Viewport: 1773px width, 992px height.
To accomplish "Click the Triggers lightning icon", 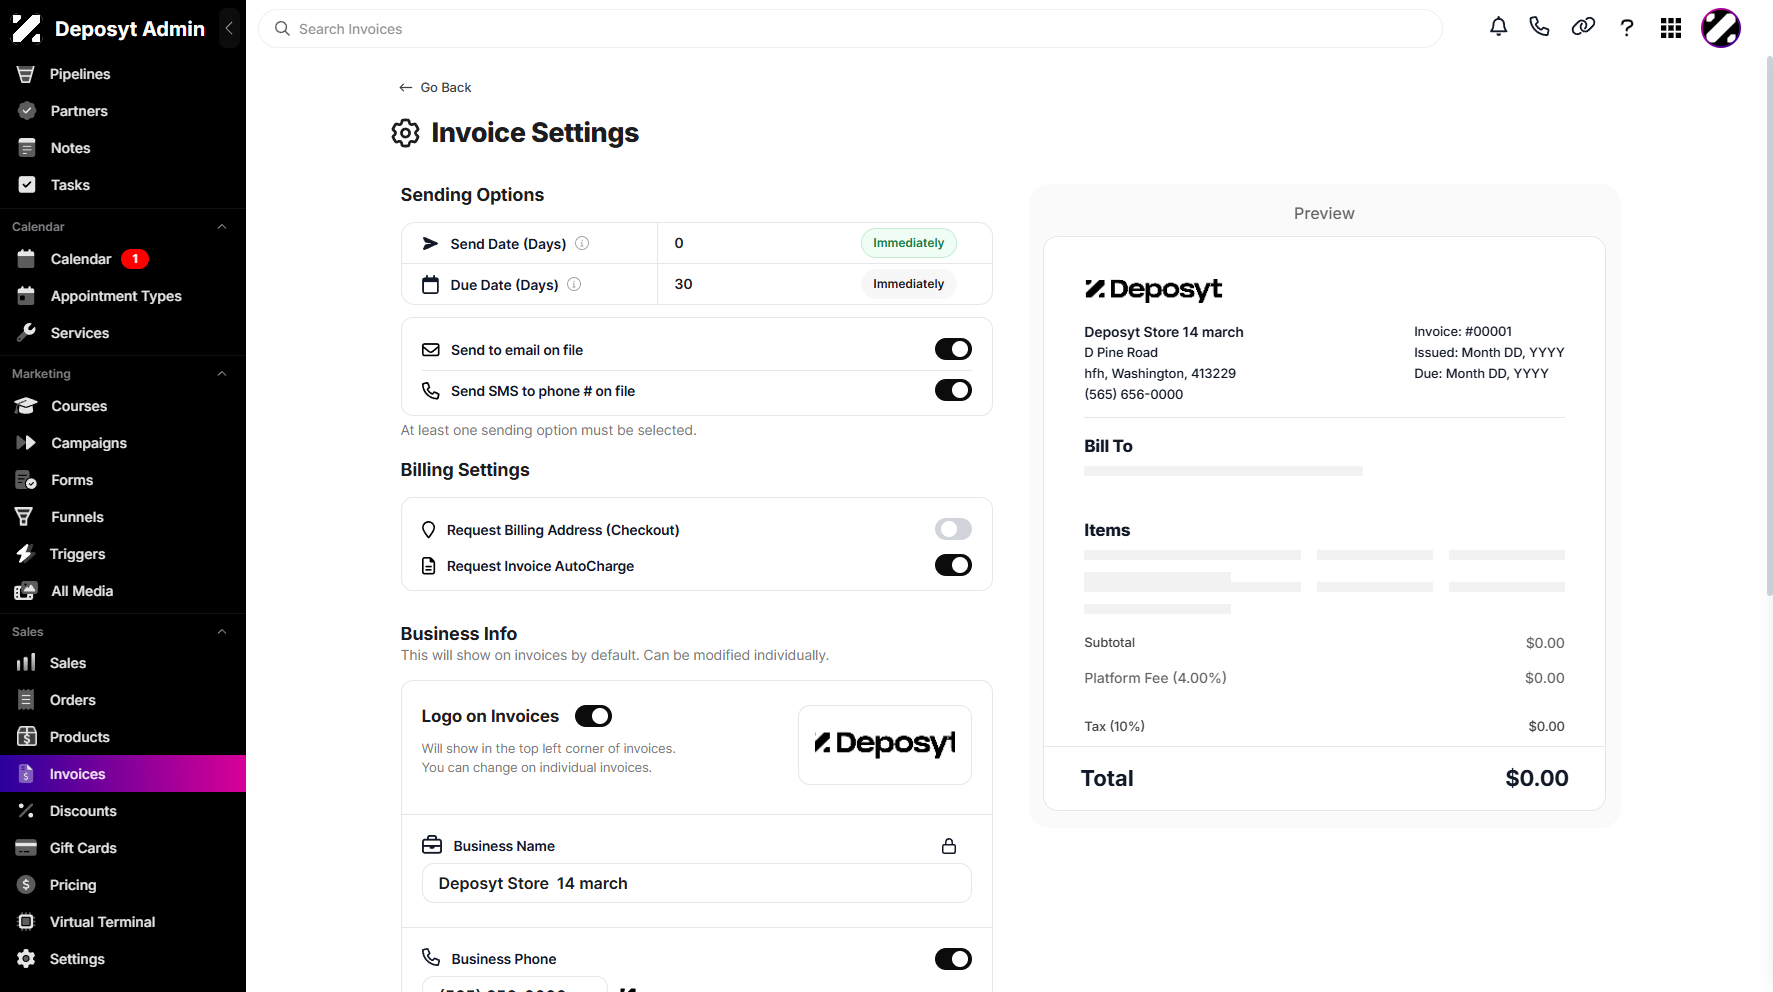I will pyautogui.click(x=26, y=554).
